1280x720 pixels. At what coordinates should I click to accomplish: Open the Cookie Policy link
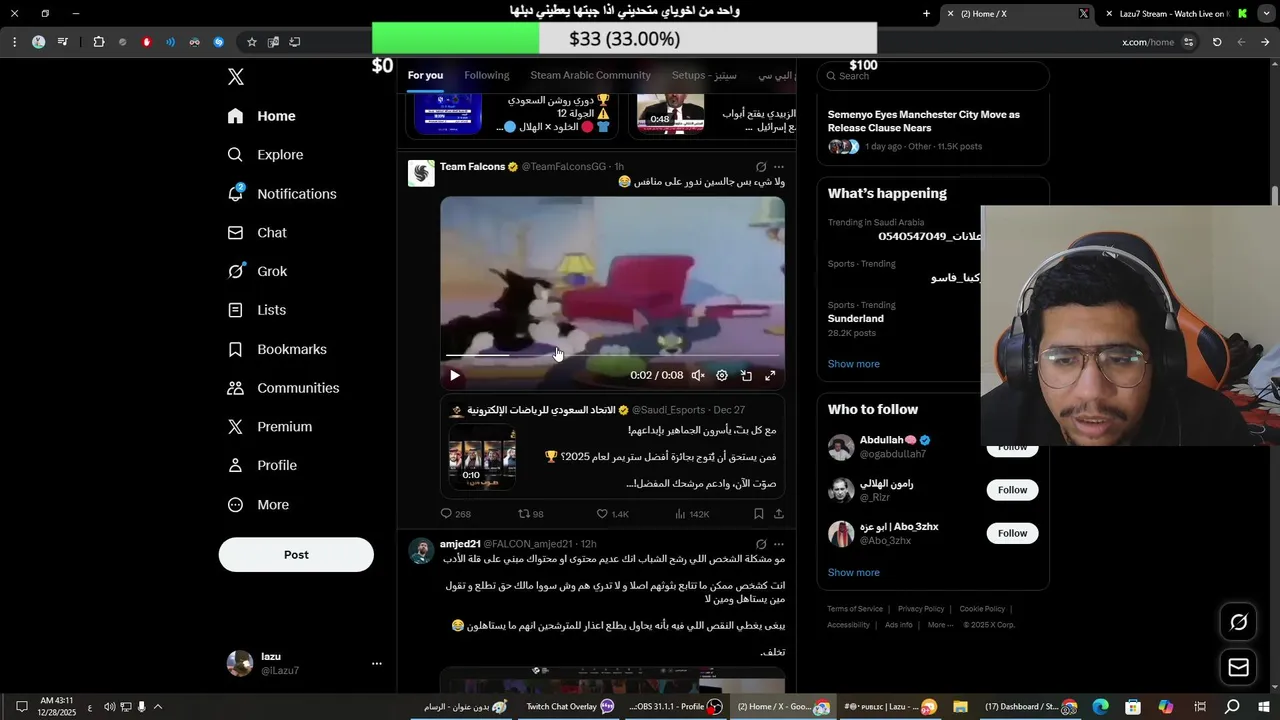click(982, 609)
